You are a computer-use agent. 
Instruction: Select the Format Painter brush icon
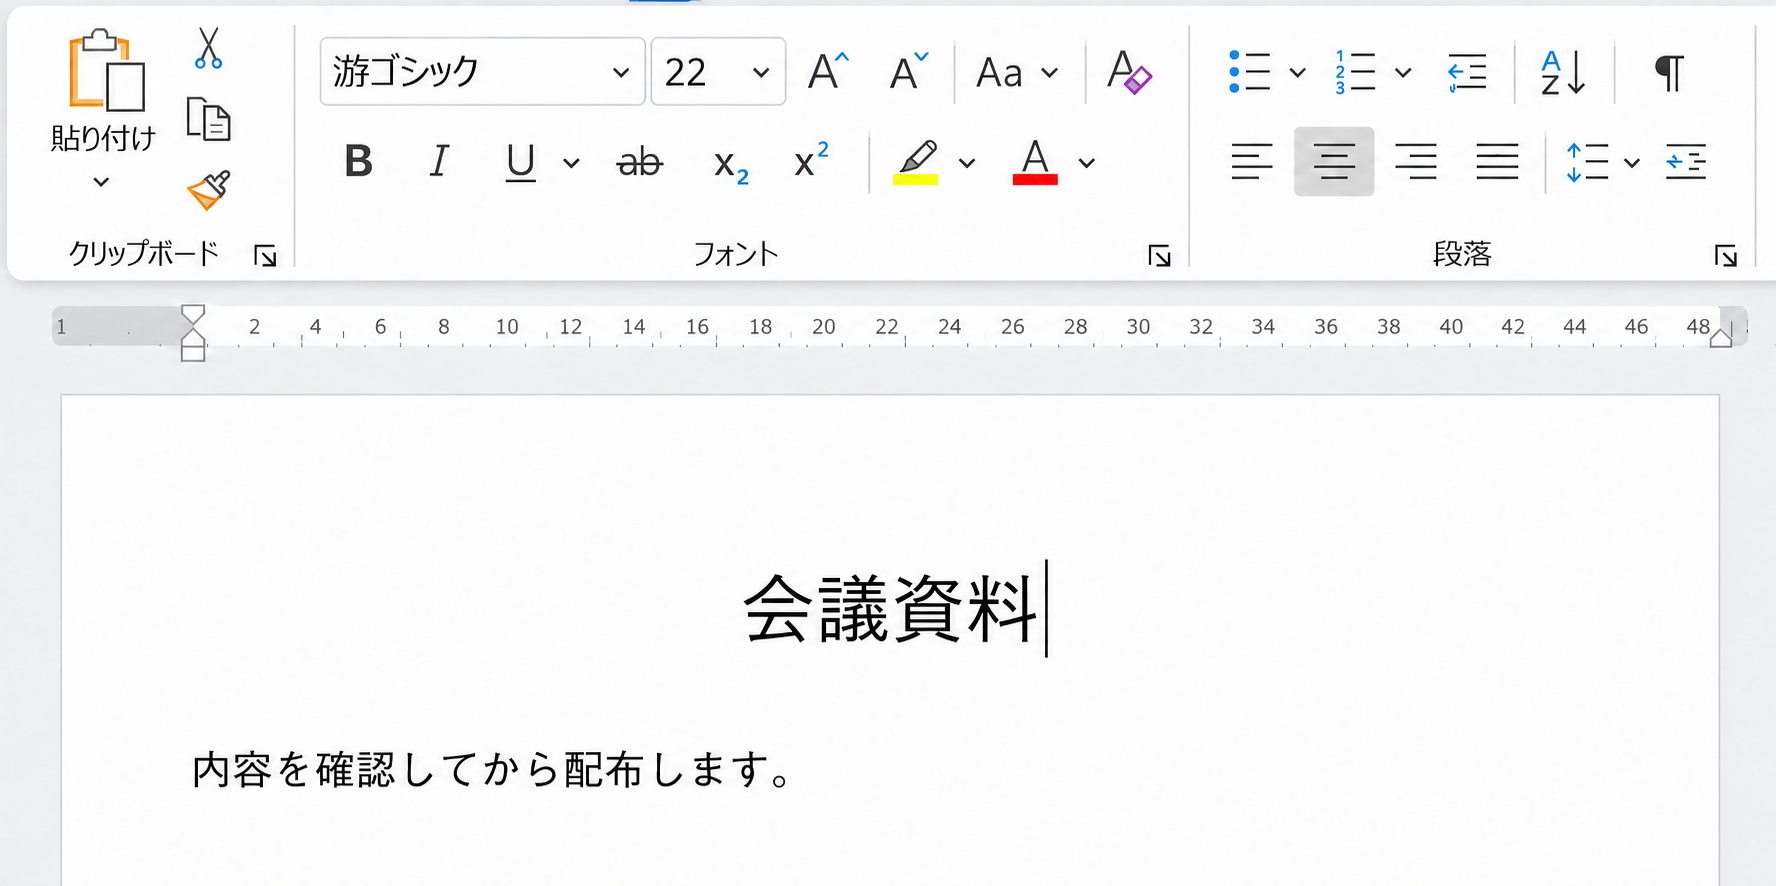tap(208, 190)
